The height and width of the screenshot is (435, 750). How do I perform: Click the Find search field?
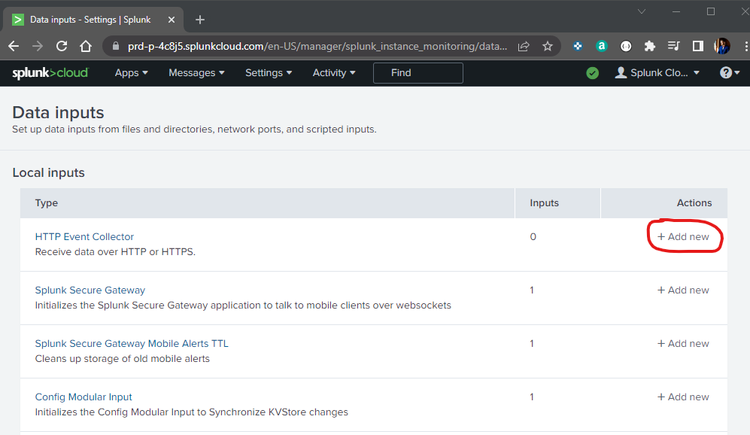(x=417, y=73)
